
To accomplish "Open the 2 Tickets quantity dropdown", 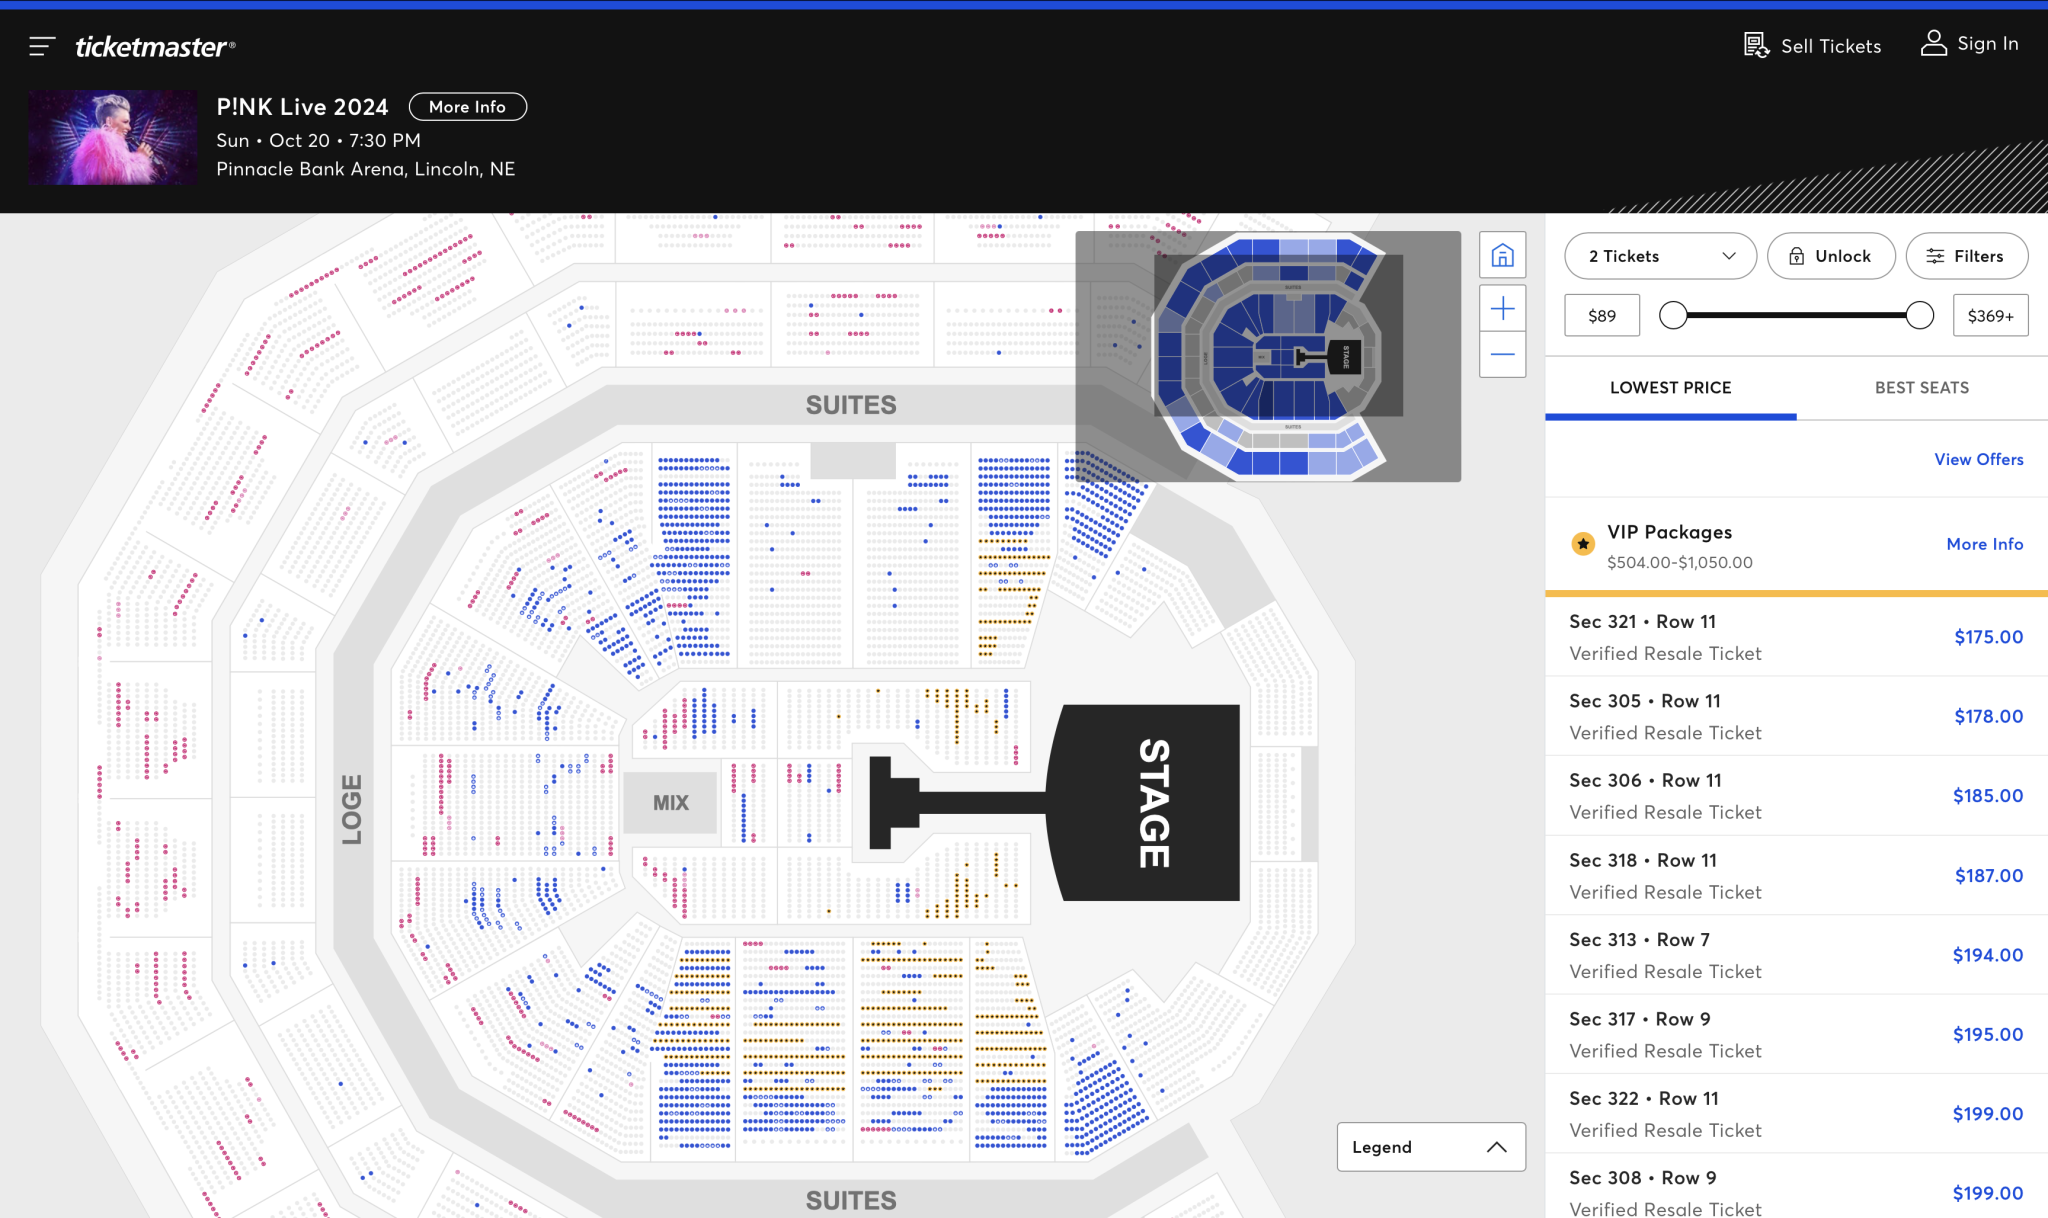I will [x=1660, y=255].
